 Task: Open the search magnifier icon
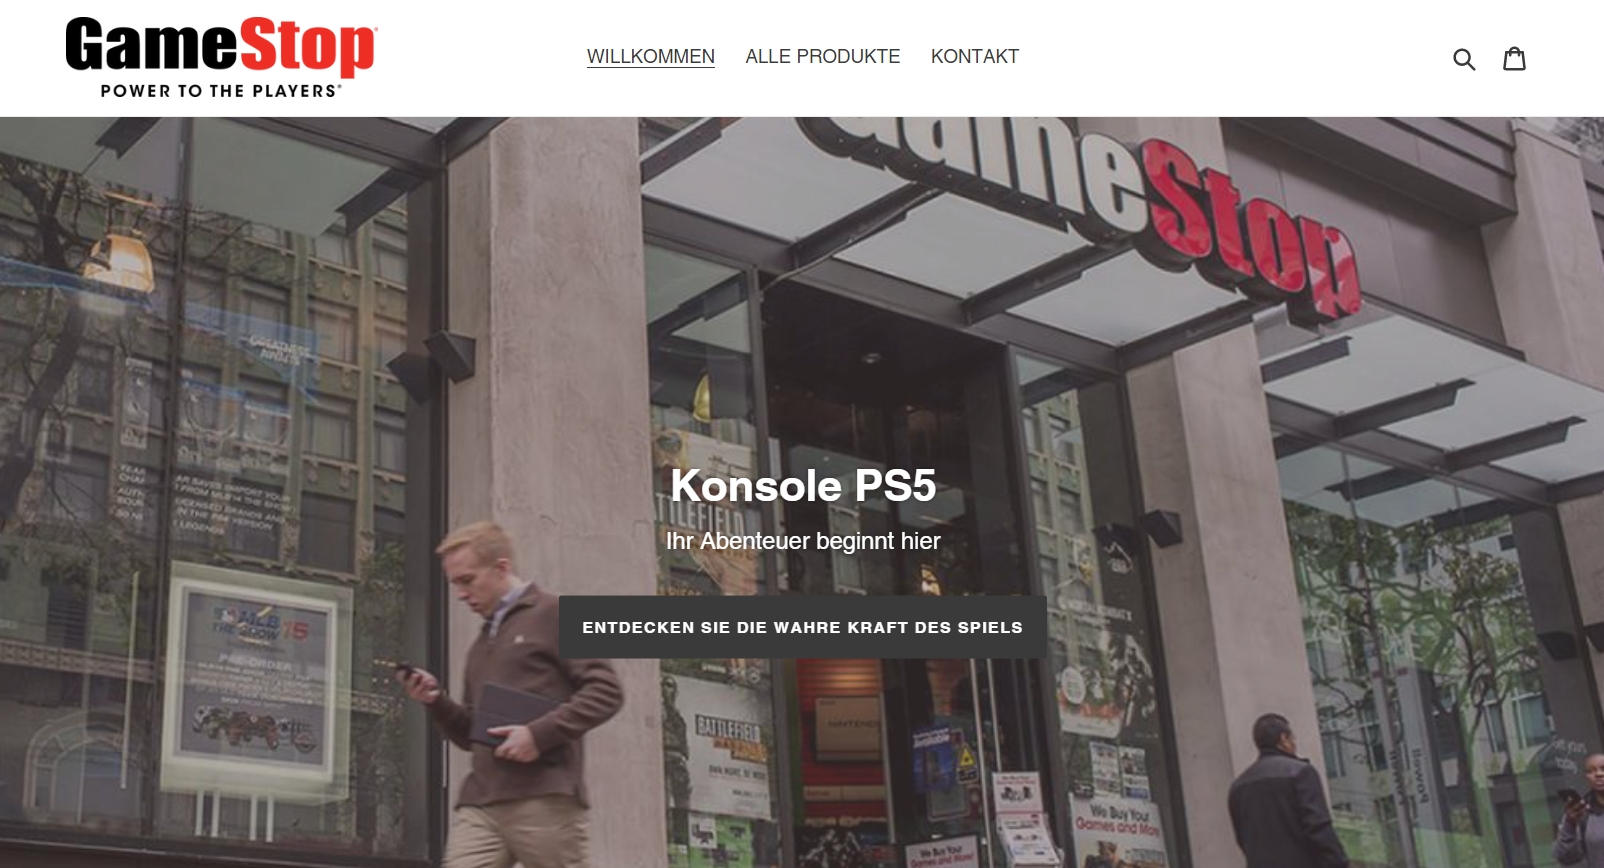coord(1464,59)
